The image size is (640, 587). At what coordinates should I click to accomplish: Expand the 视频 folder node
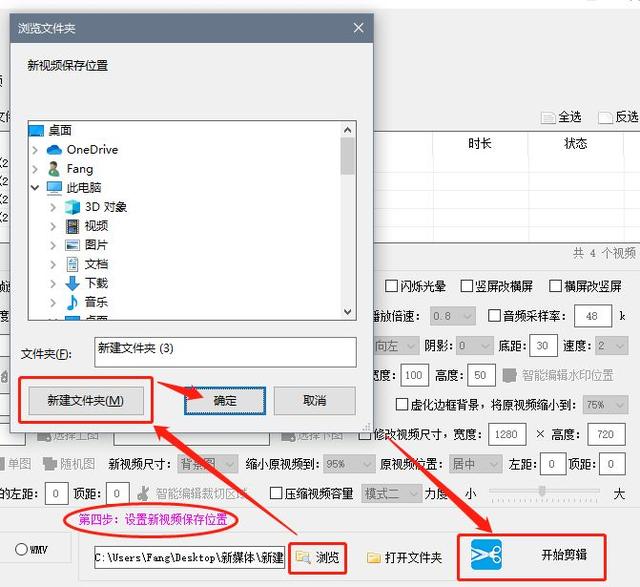point(53,226)
